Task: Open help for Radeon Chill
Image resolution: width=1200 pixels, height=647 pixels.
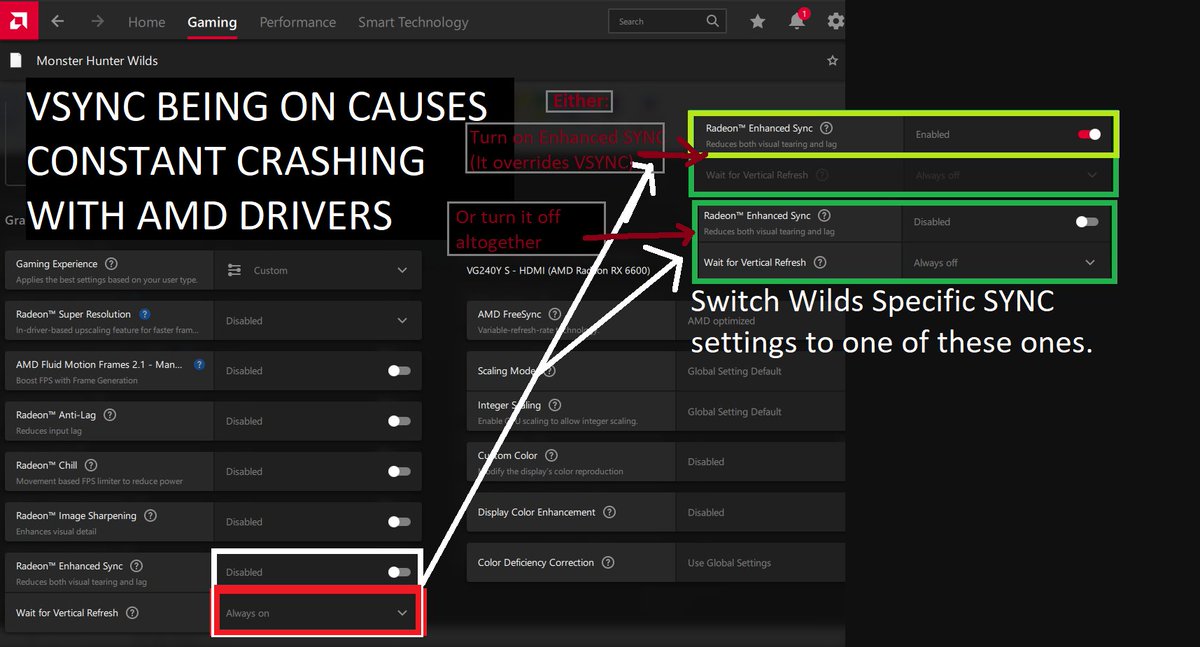Action: click(91, 465)
